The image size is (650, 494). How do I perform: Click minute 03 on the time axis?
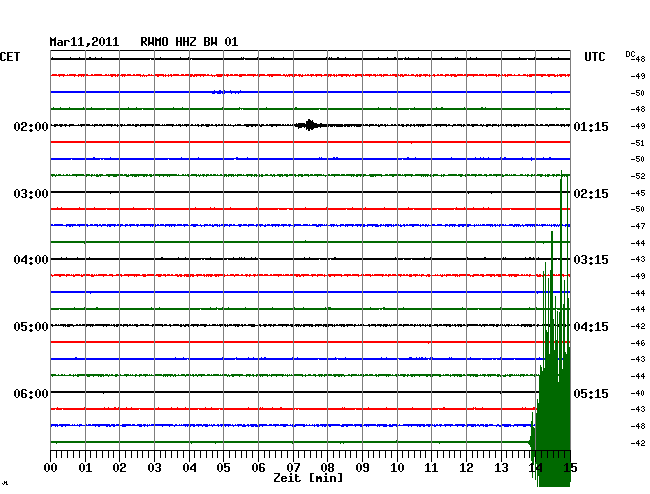[154, 467]
